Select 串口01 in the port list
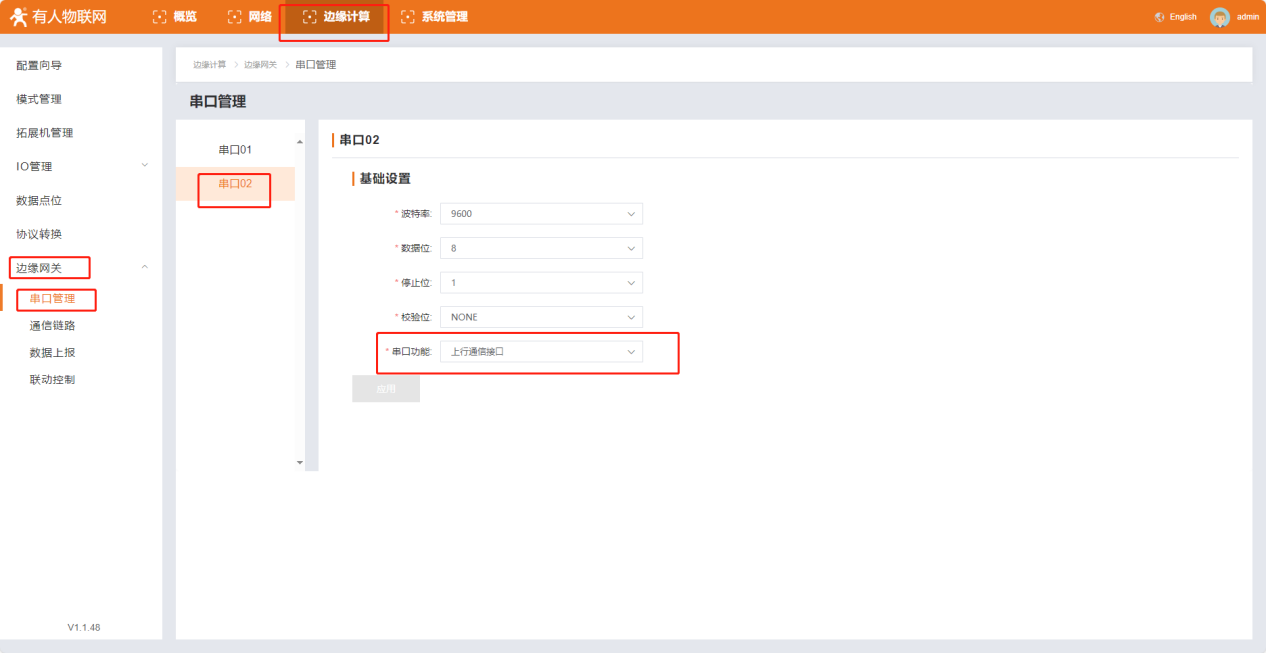 pyautogui.click(x=235, y=150)
